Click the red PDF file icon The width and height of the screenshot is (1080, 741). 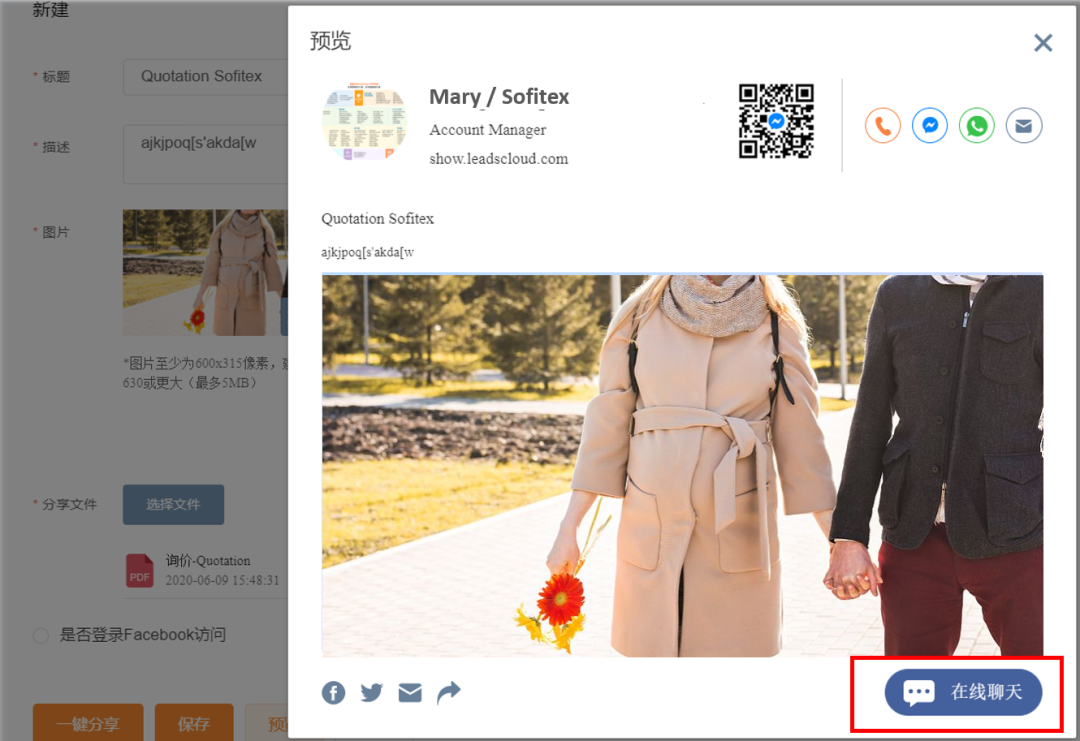(140, 571)
